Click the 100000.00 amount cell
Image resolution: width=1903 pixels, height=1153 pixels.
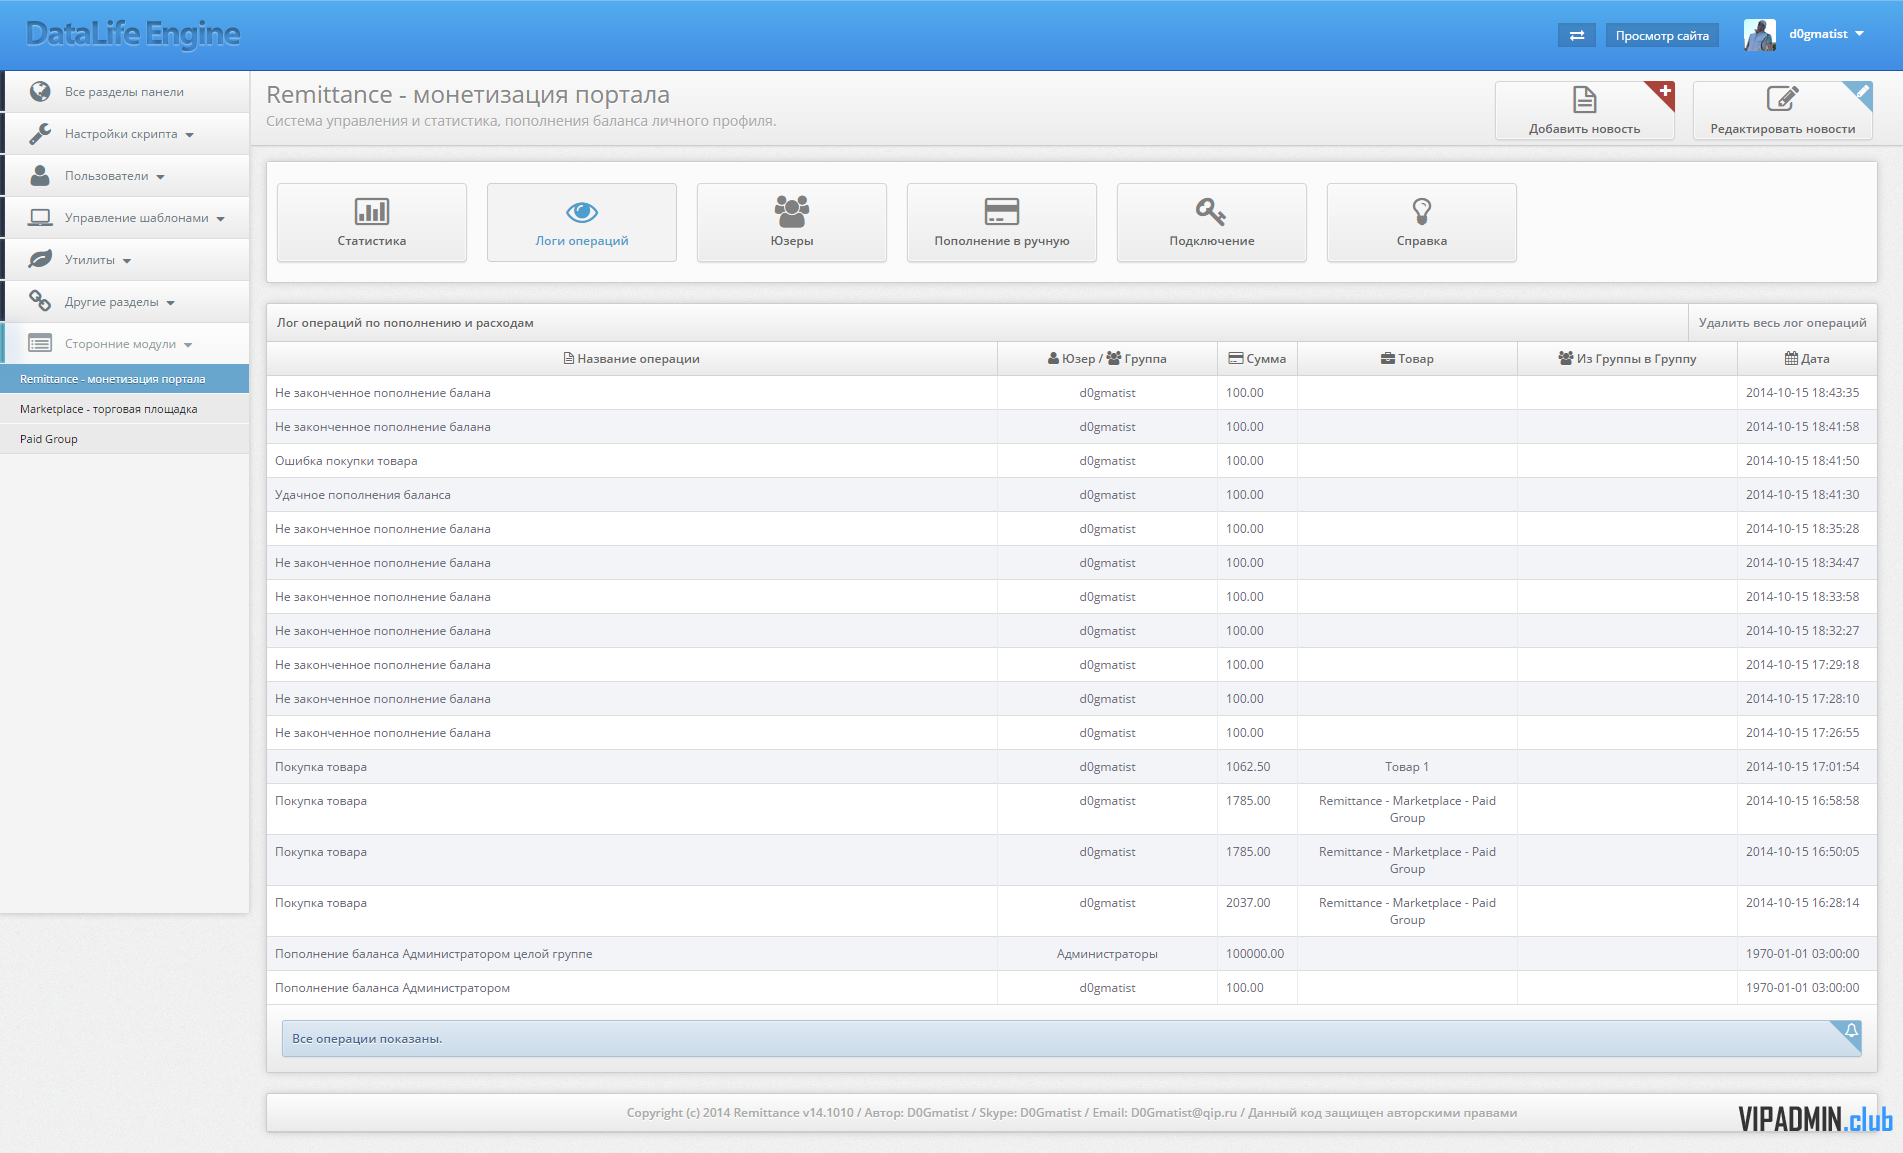click(1257, 954)
